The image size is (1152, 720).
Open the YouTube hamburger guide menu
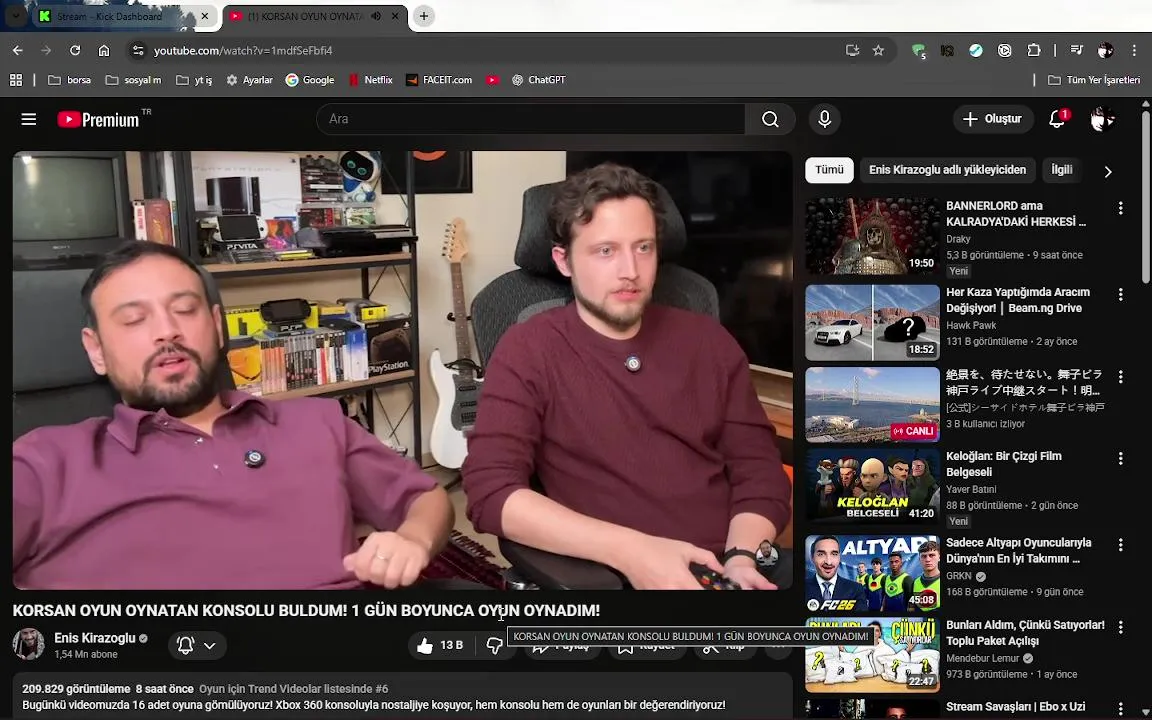[29, 119]
